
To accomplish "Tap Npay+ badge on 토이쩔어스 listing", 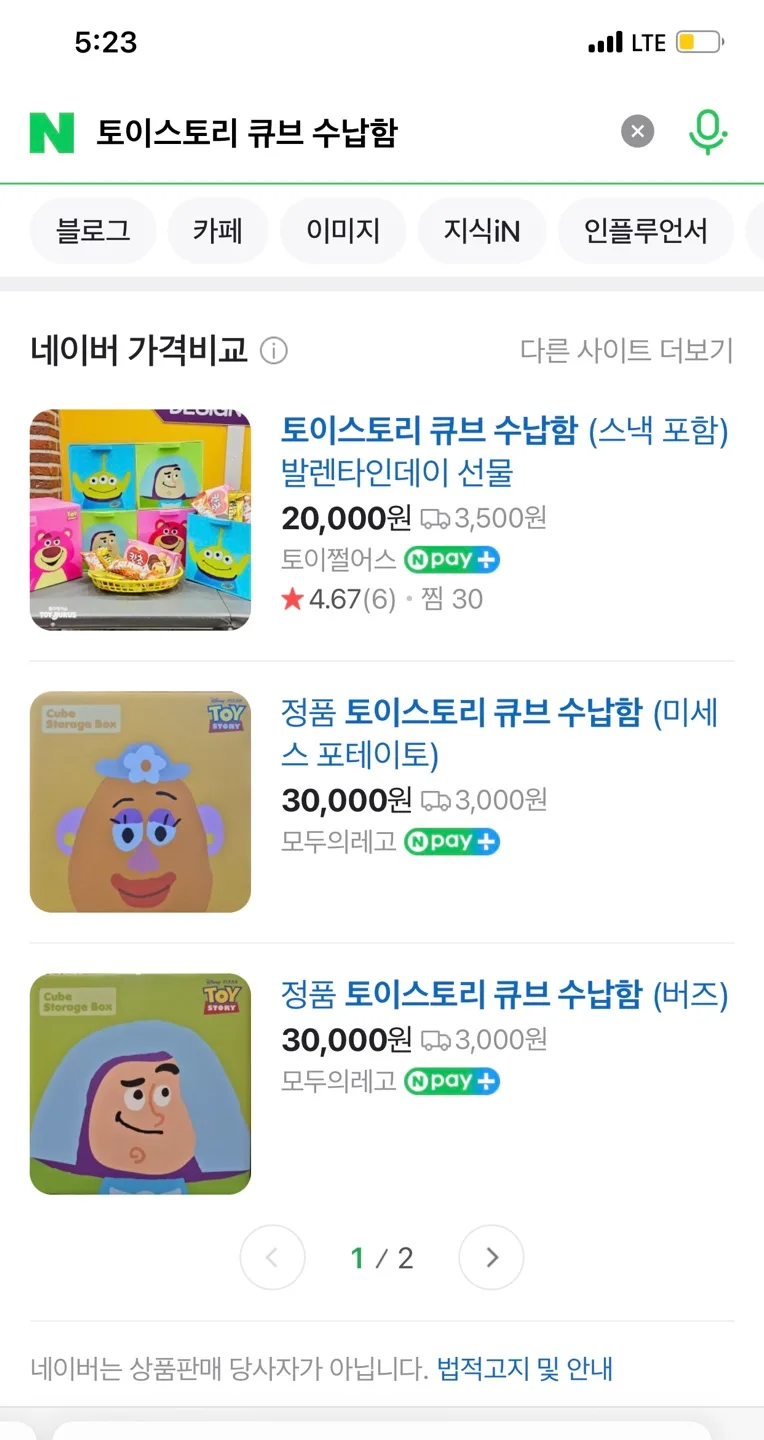I will coord(452,560).
